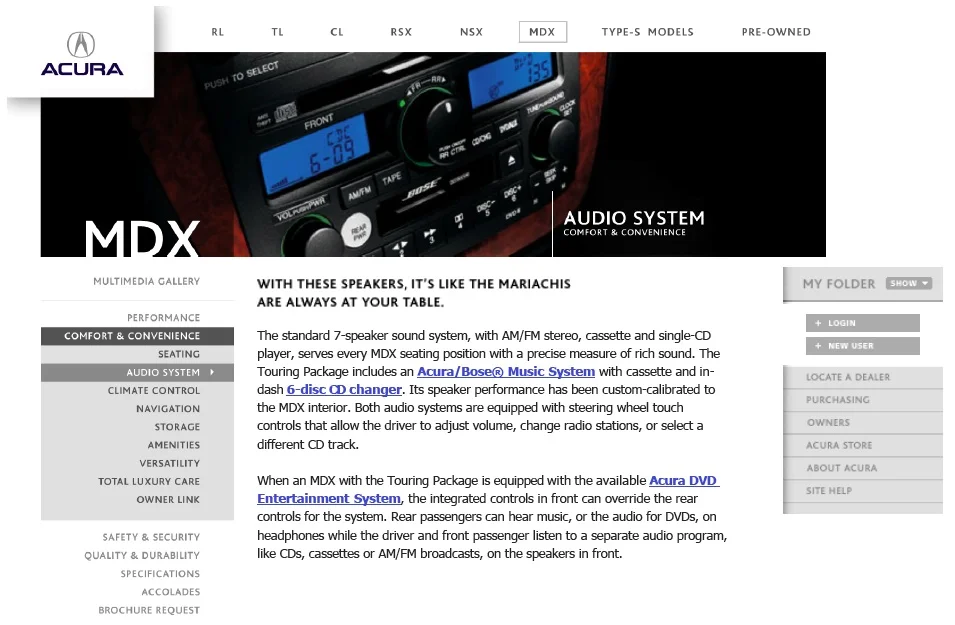Click the arrow beside Audio System
The image size is (955, 625).
212,372
